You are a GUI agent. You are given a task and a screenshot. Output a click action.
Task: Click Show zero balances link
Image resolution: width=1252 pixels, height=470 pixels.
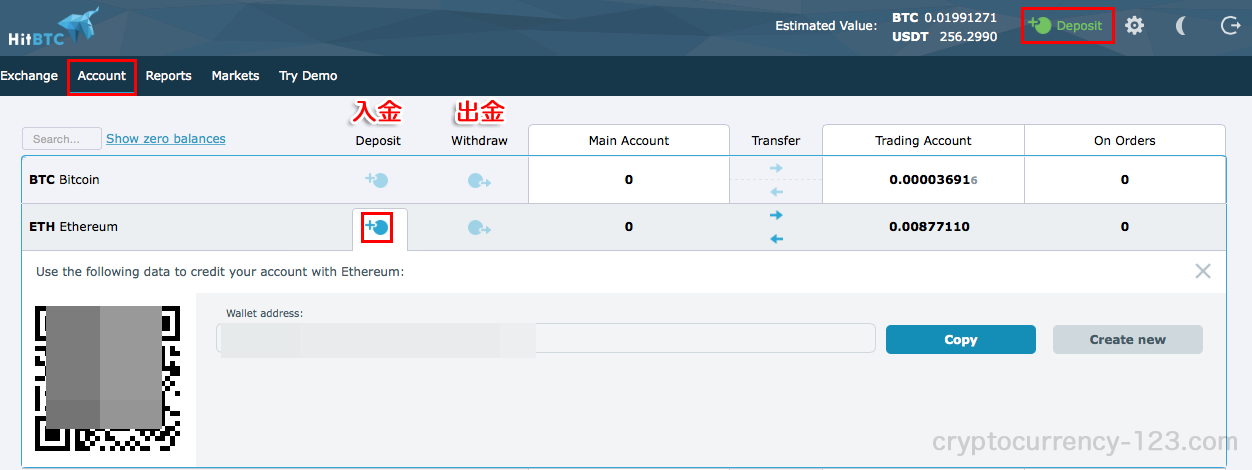coord(166,139)
